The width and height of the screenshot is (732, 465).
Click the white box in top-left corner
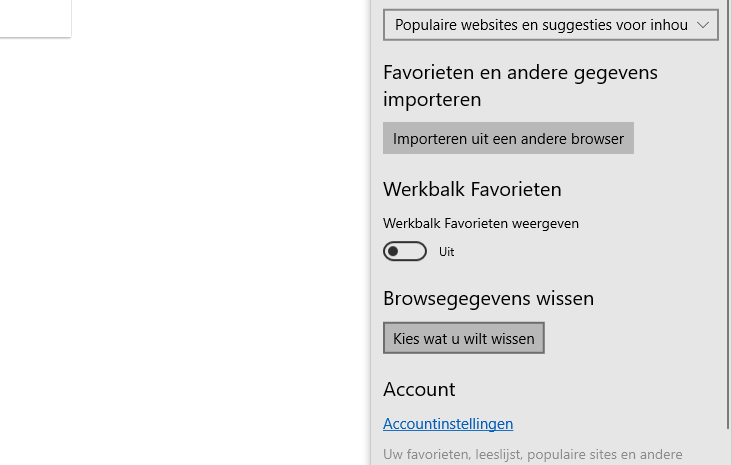(35, 18)
